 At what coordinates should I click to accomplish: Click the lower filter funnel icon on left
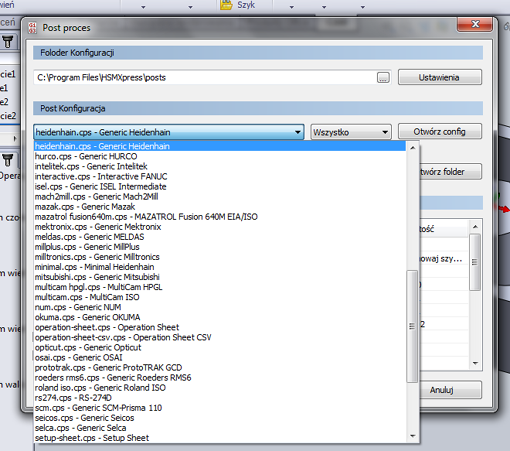pyautogui.click(x=8, y=160)
